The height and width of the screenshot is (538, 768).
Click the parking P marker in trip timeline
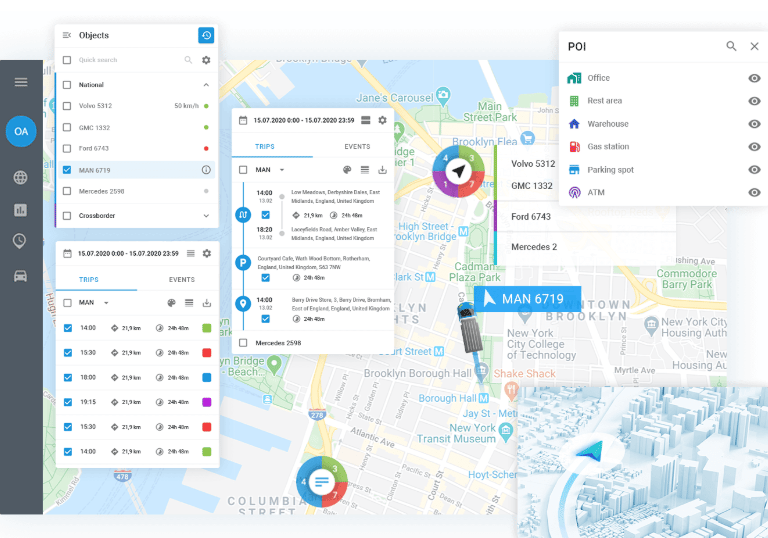click(x=243, y=263)
